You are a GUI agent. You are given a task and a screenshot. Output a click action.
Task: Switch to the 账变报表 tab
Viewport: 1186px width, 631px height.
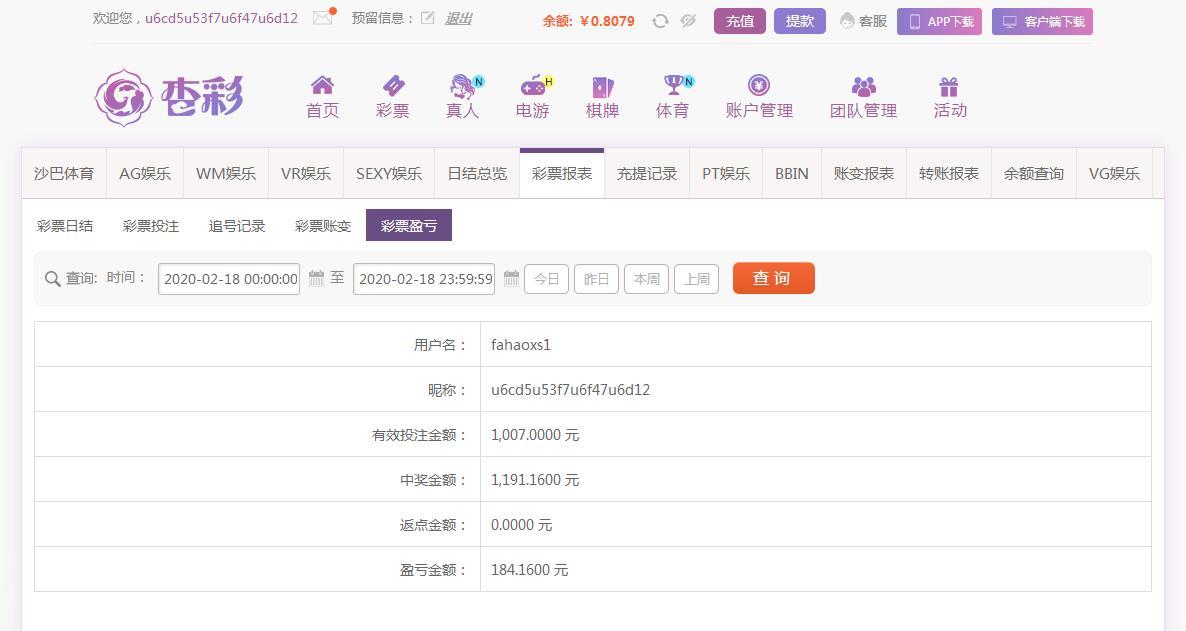click(x=864, y=174)
